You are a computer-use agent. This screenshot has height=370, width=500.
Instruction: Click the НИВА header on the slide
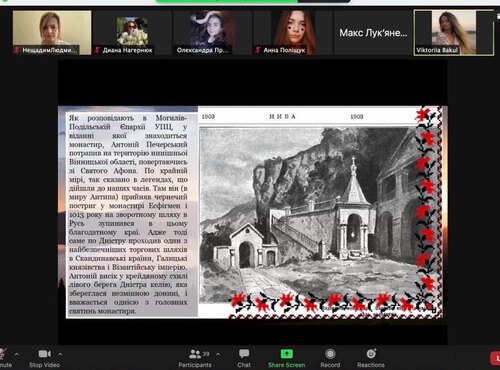coord(282,117)
